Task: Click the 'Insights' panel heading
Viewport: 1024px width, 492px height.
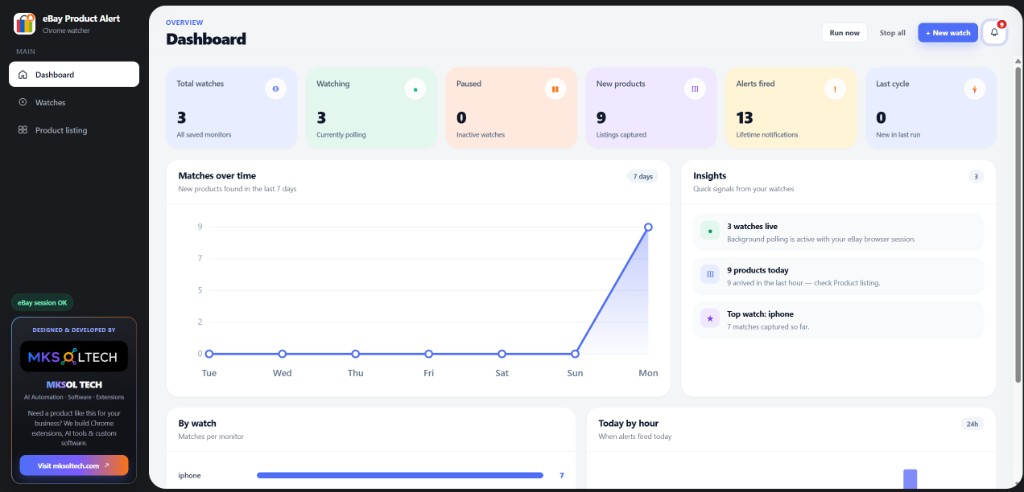Action: pyautogui.click(x=710, y=176)
